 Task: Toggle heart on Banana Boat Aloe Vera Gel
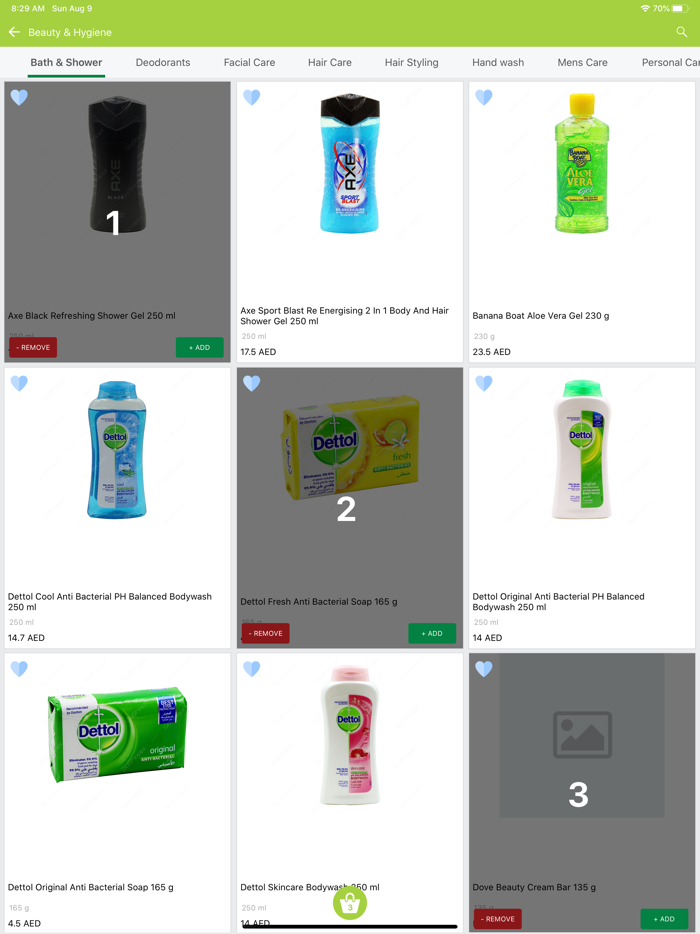[x=484, y=97]
